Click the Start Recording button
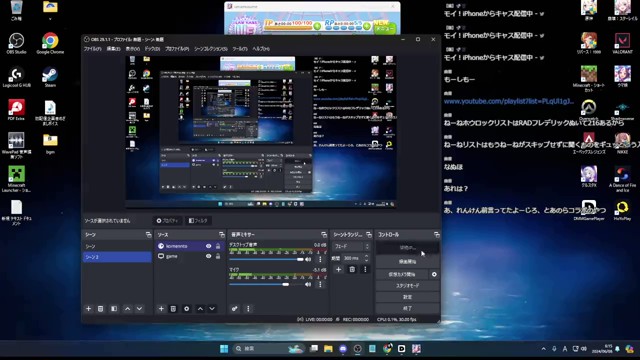Image resolution: width=640 pixels, height=360 pixels. pyautogui.click(x=407, y=262)
